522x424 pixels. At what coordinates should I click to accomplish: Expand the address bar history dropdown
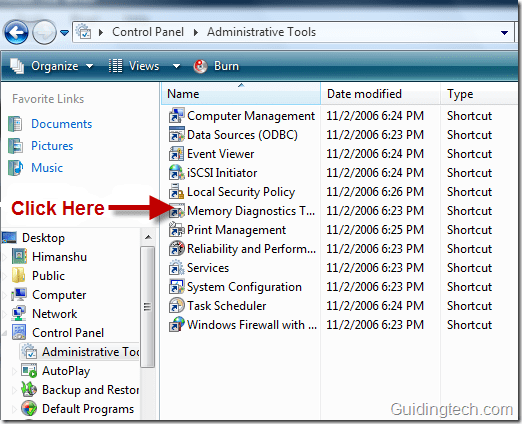click(504, 32)
